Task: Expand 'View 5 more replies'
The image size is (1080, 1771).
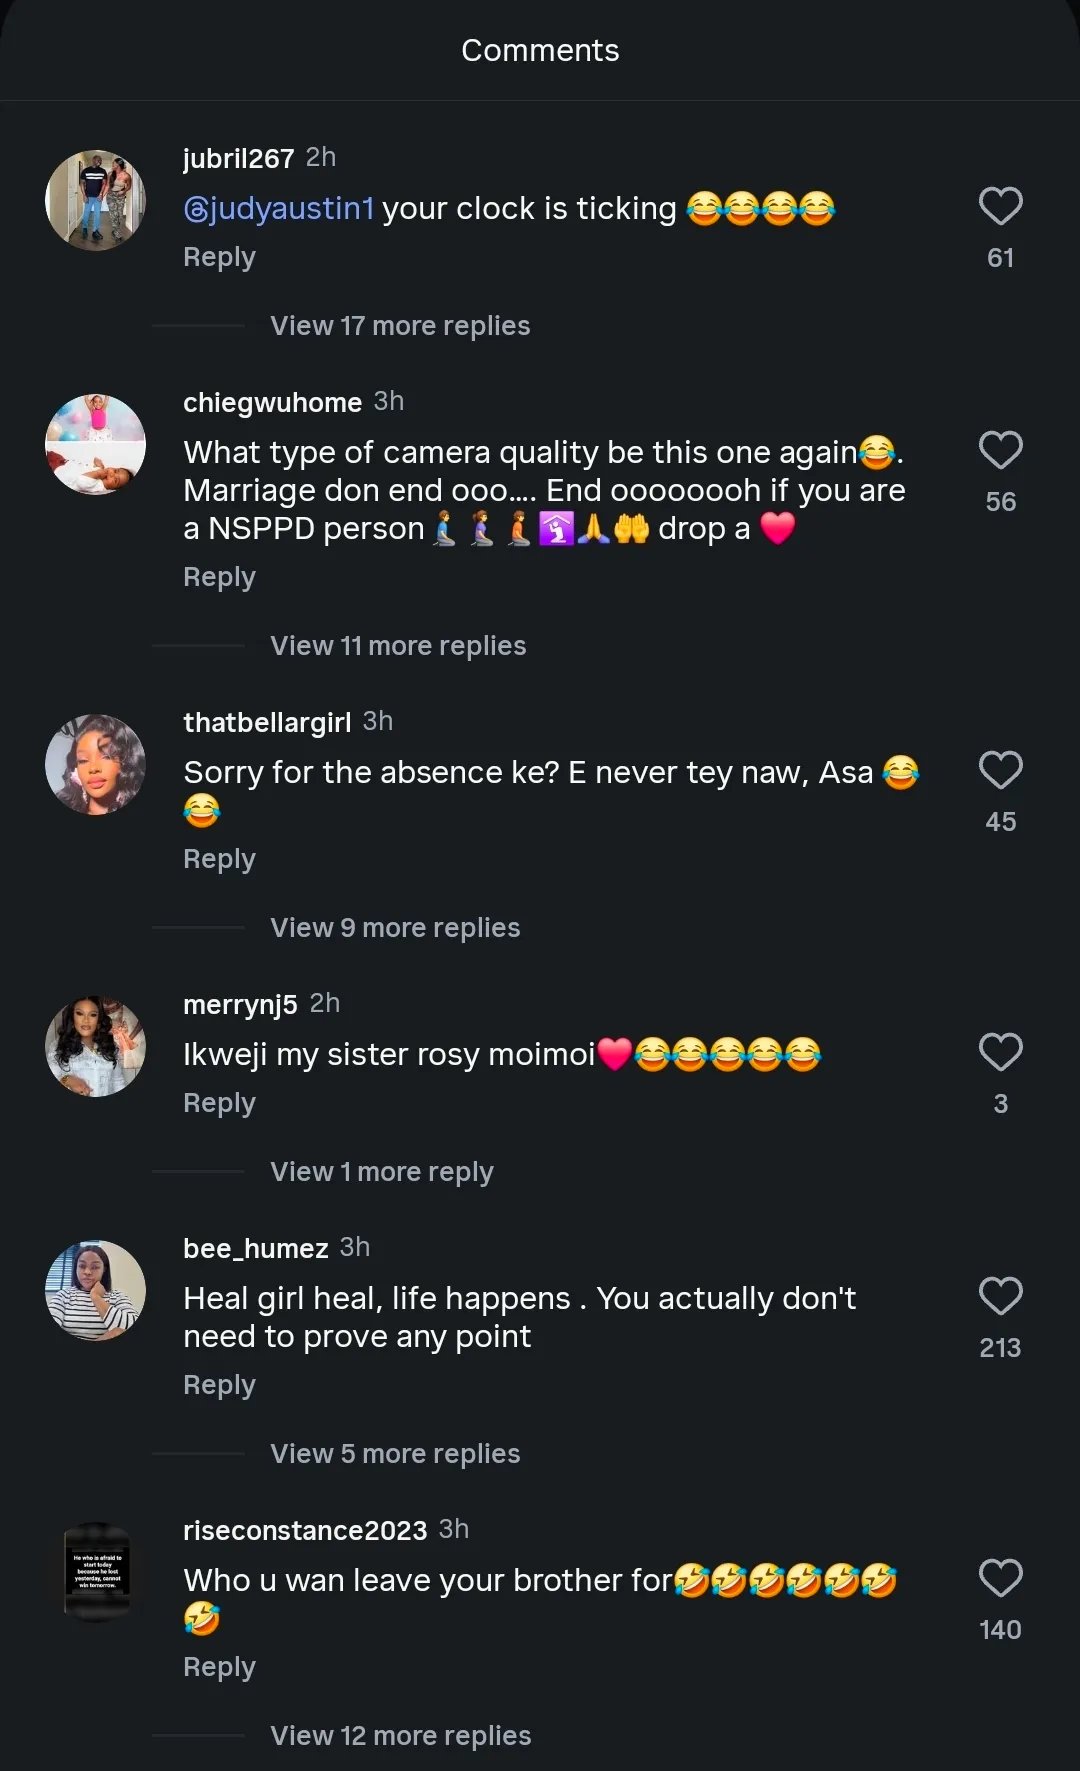Action: click(x=395, y=1454)
